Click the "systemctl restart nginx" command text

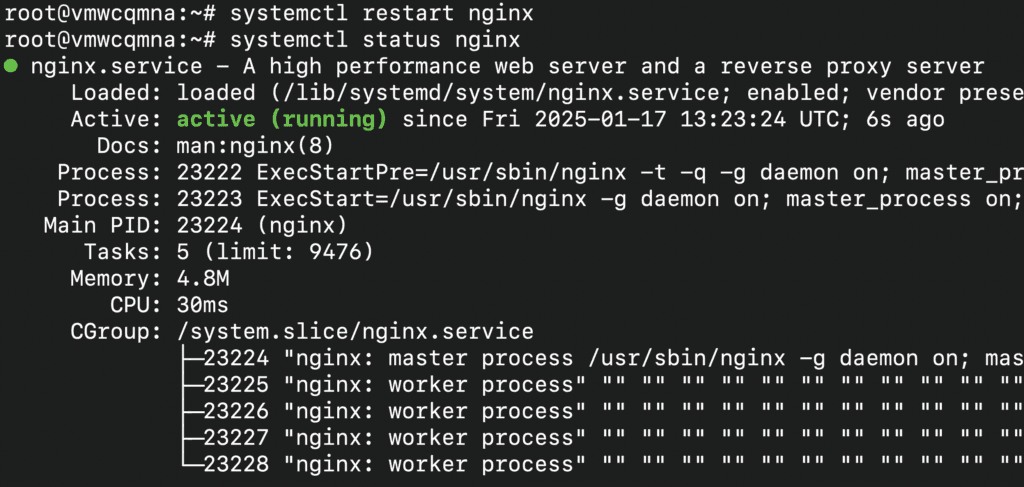(x=381, y=15)
